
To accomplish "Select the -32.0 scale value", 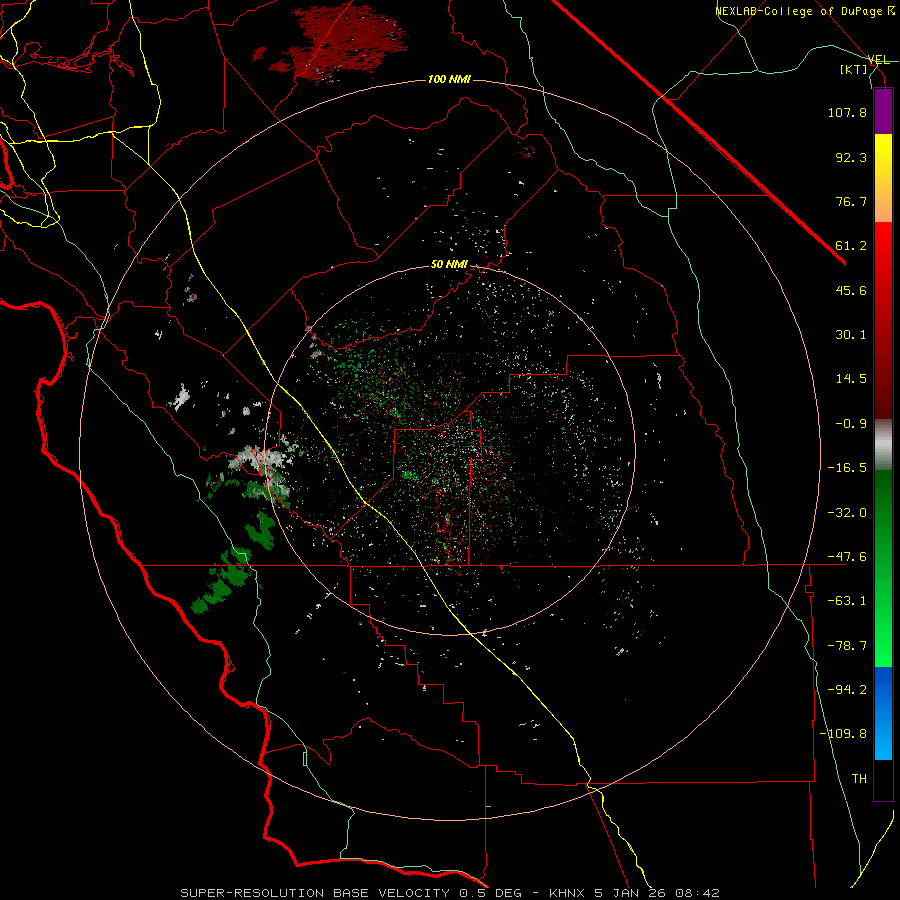I will click(x=847, y=513).
